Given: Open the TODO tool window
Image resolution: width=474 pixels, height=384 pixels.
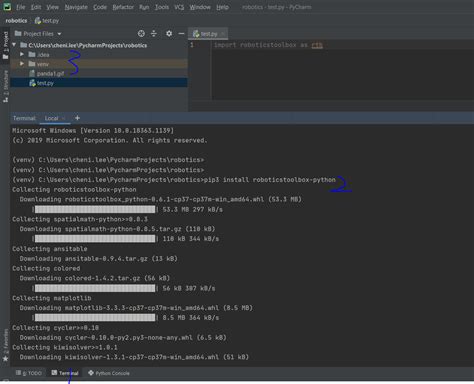Looking at the screenshot, I should (x=29, y=373).
